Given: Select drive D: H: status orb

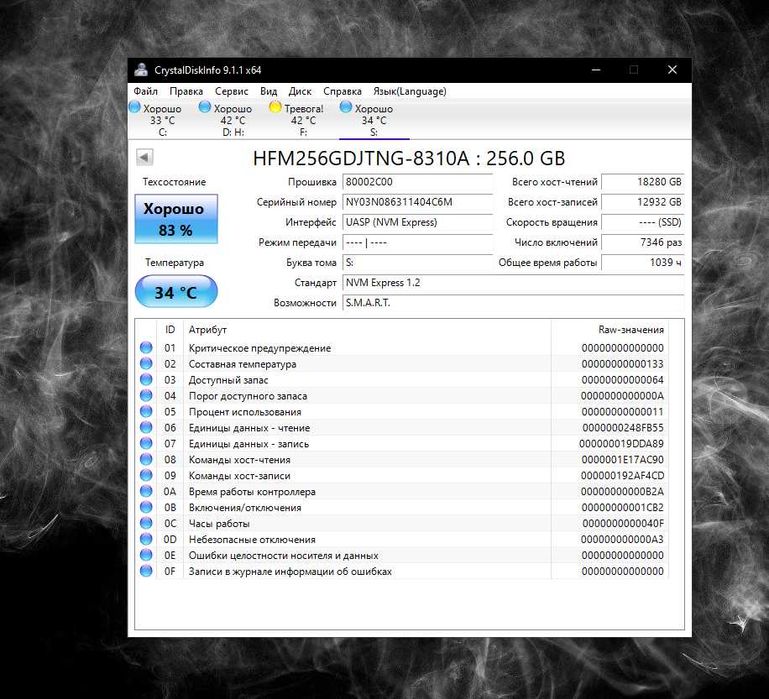Looking at the screenshot, I should 205,107.
